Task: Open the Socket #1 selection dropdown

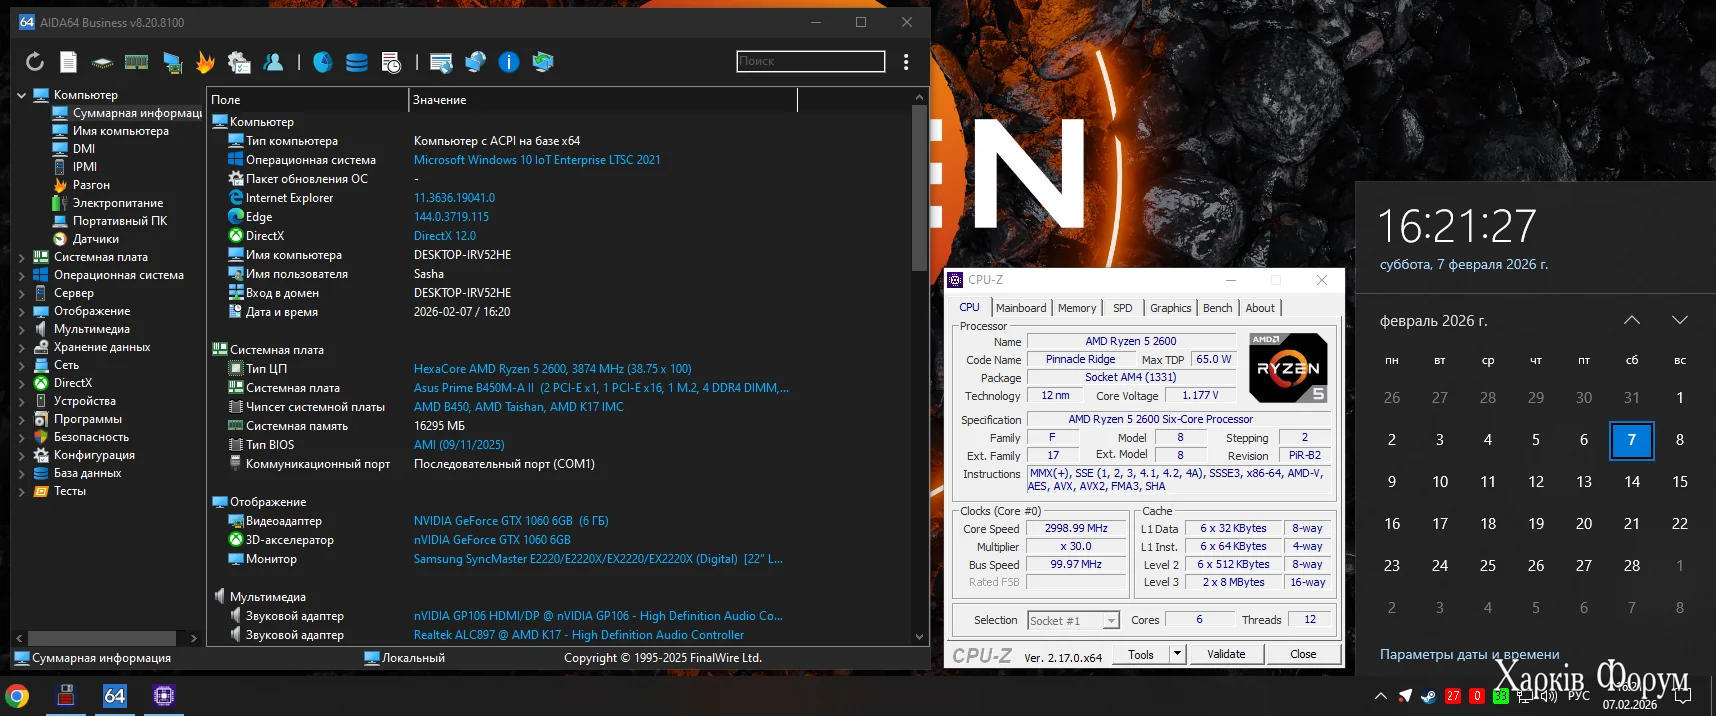Action: point(1110,621)
